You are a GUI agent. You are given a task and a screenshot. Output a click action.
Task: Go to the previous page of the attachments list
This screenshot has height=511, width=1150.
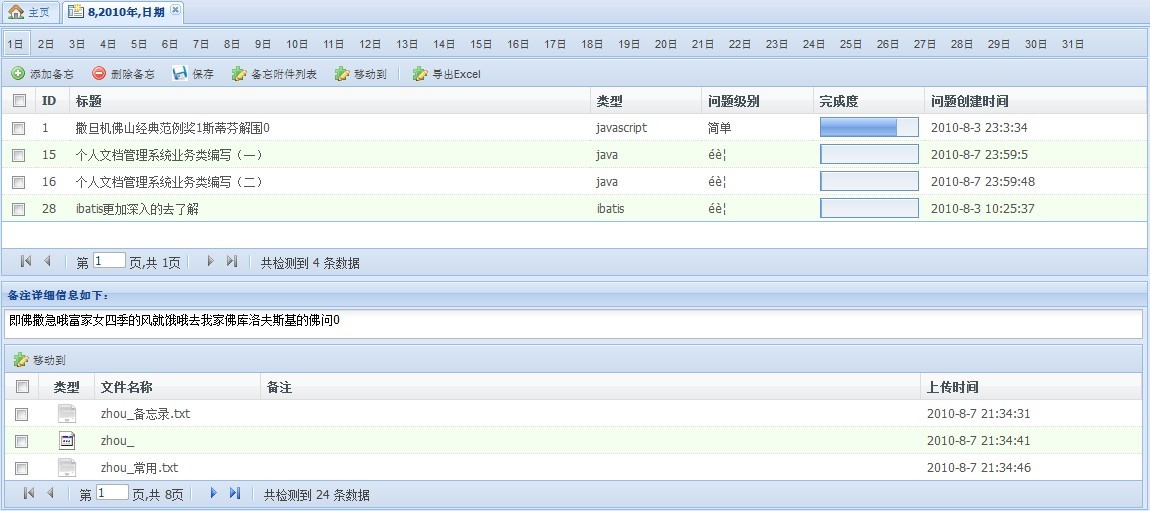point(50,493)
